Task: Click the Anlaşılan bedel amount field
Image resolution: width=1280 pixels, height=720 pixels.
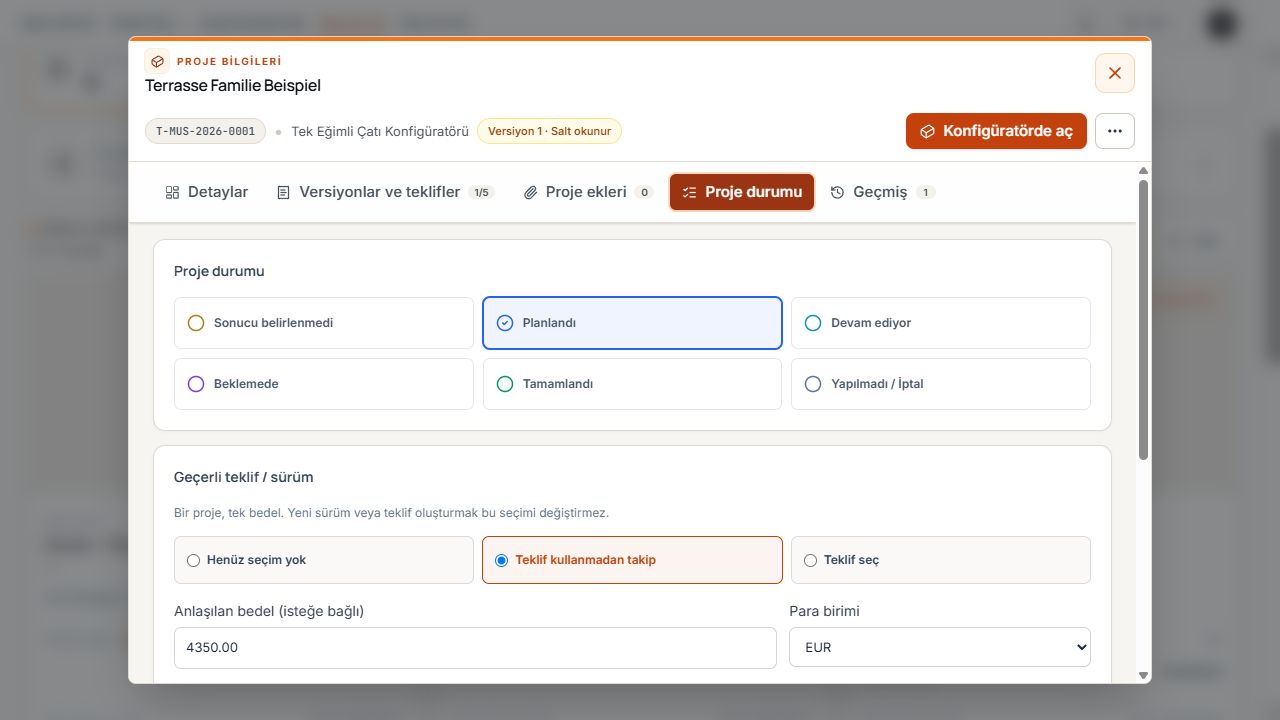Action: [x=475, y=647]
